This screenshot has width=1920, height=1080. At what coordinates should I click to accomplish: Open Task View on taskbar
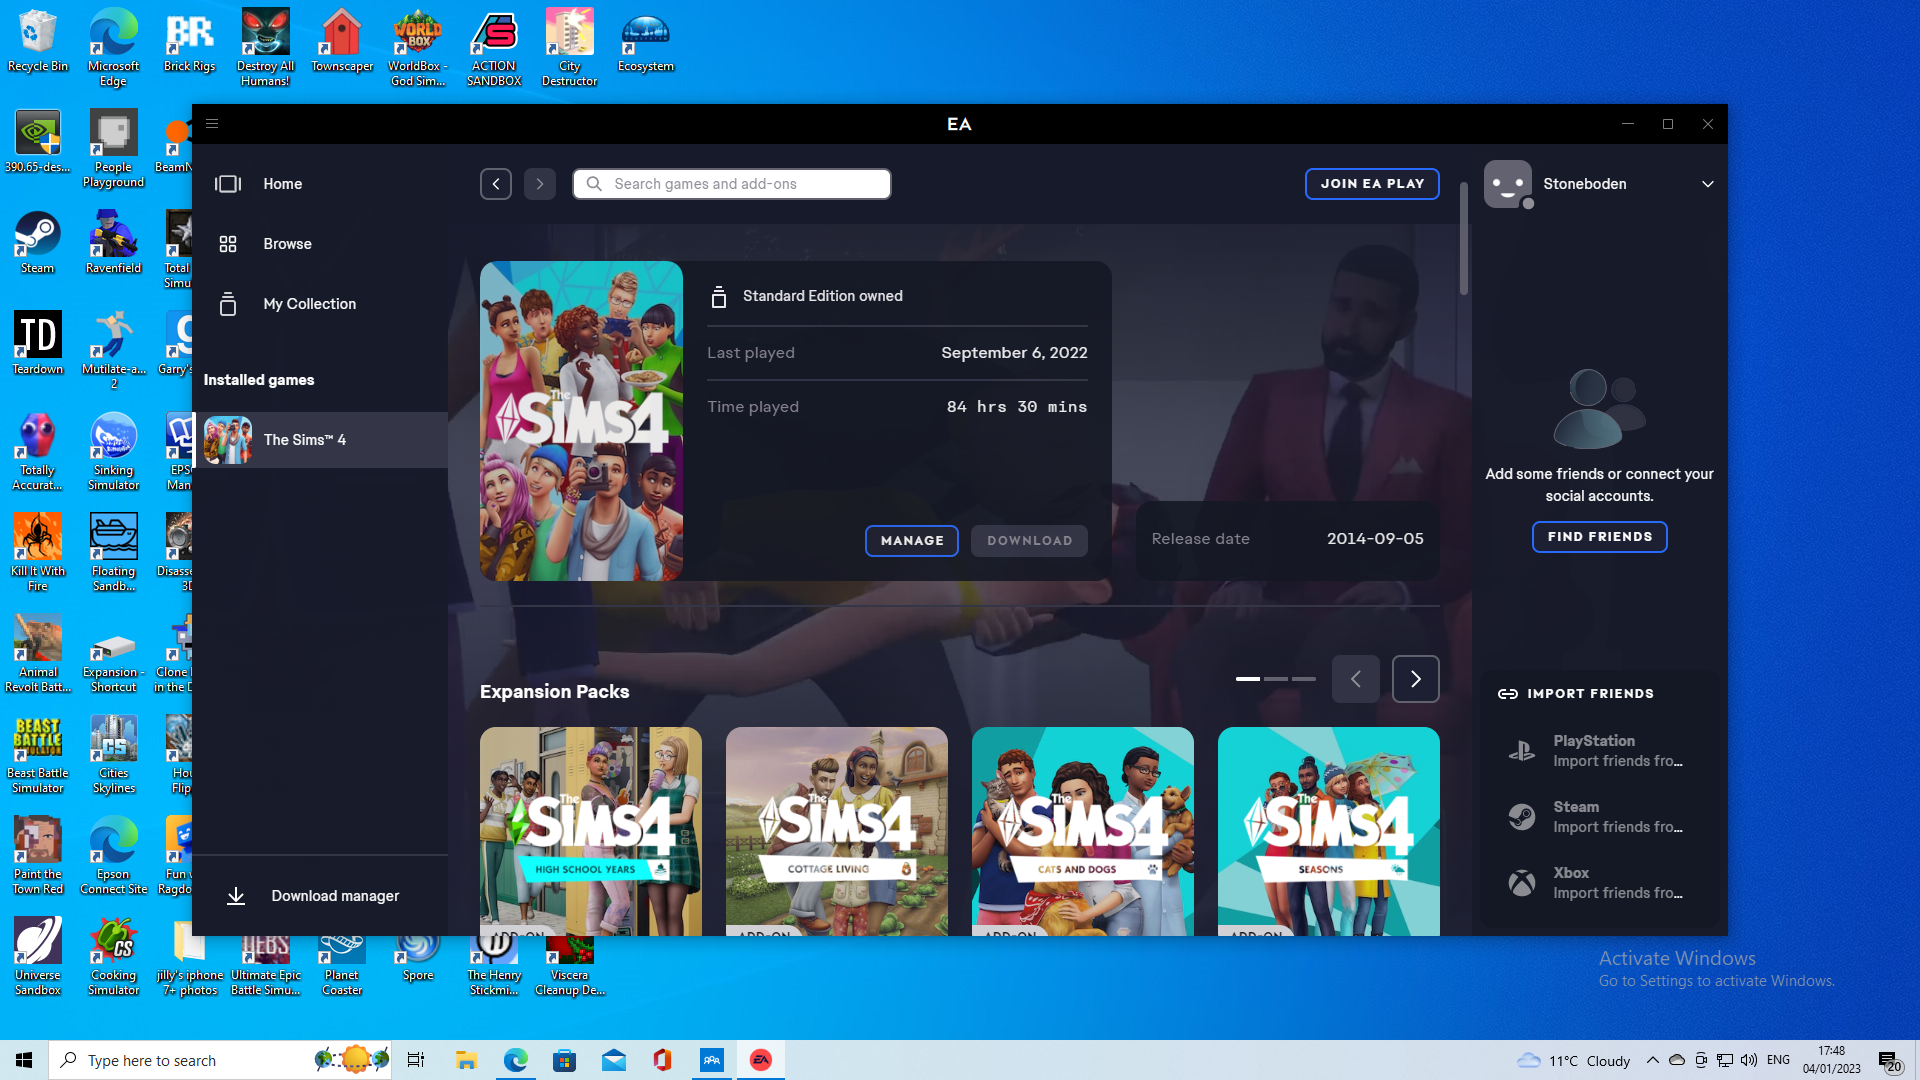416,1060
